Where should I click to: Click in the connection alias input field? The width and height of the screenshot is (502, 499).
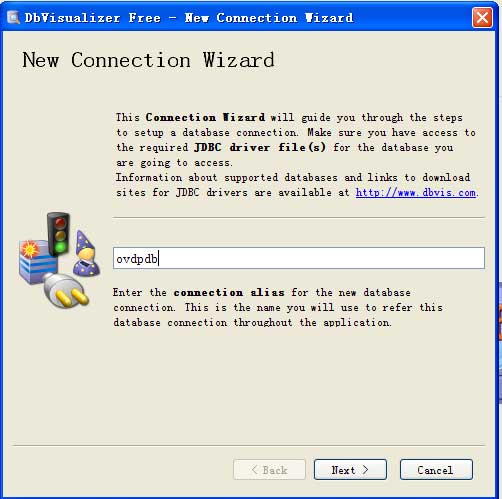[x=299, y=258]
